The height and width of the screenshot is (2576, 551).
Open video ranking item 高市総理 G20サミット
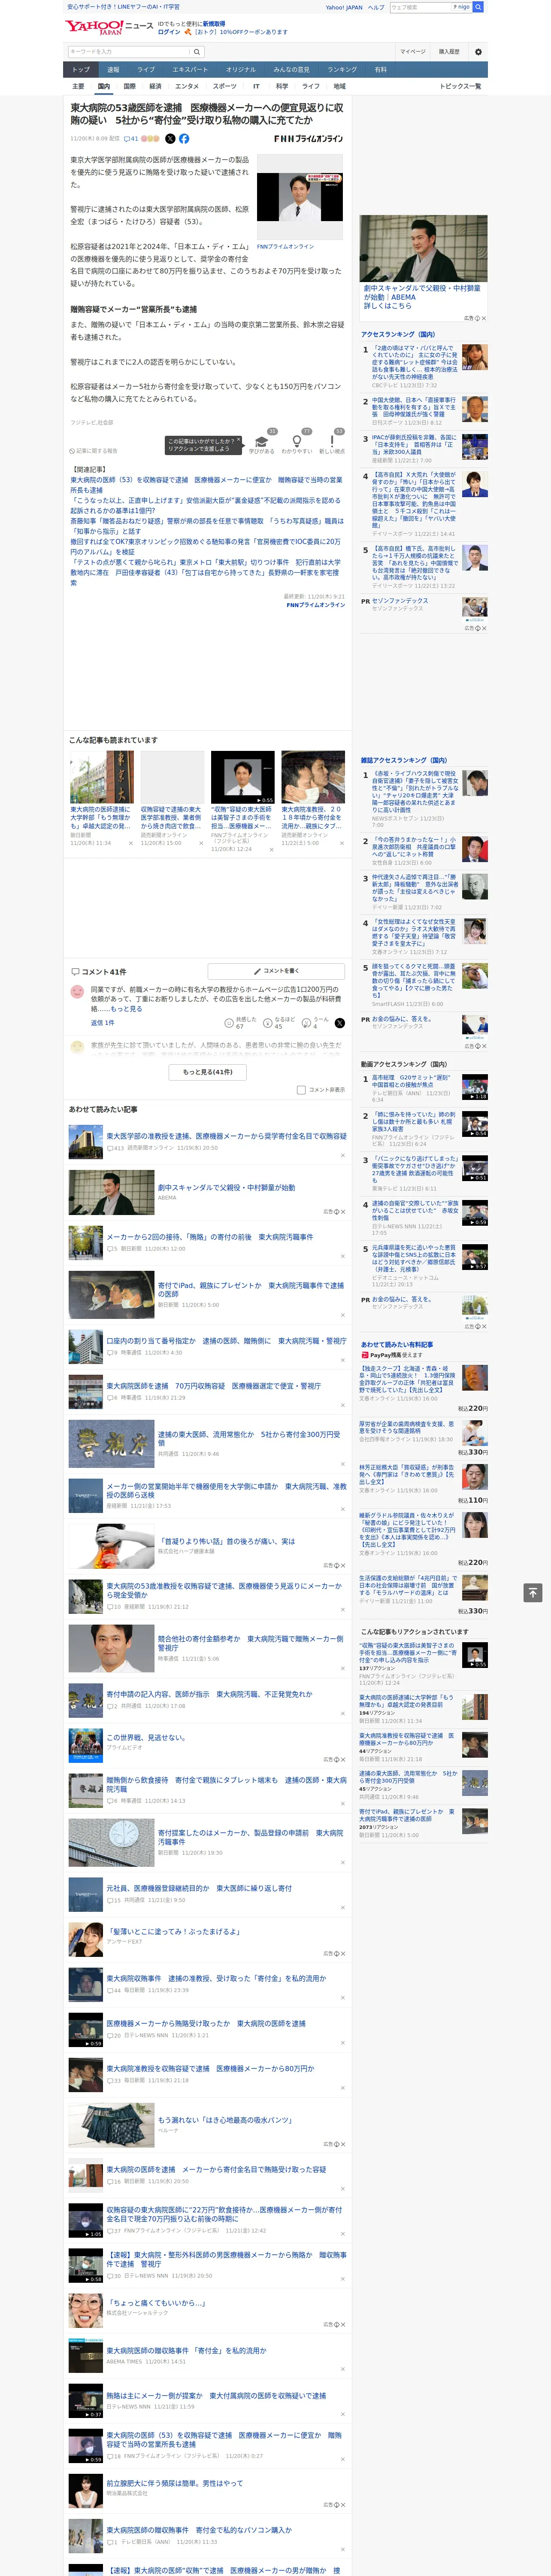411,1081
